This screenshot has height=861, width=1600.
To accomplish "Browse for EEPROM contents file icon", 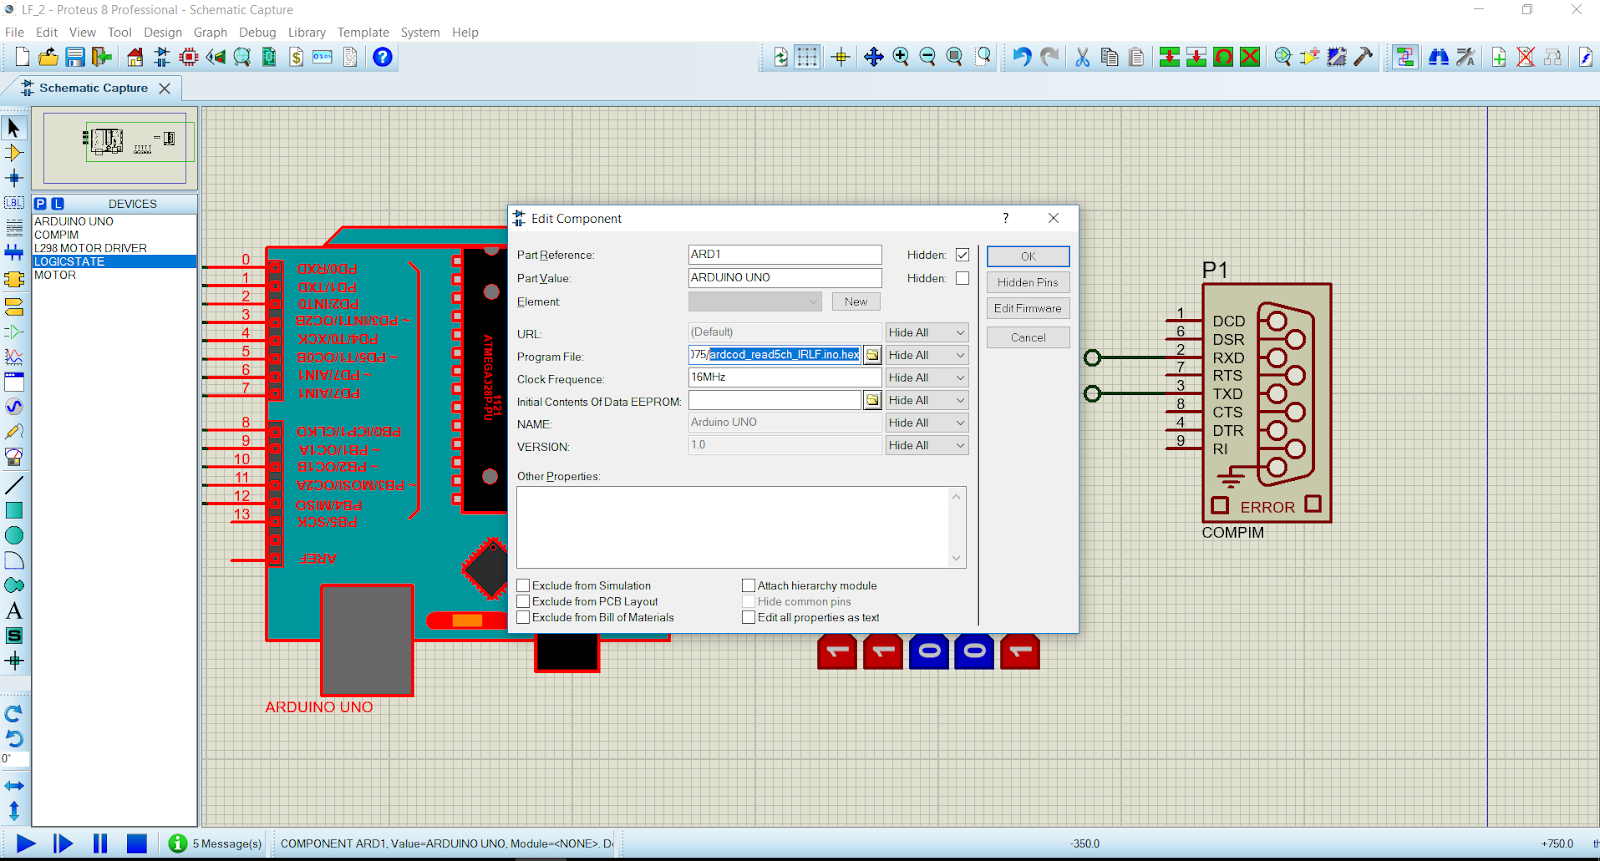I will click(x=872, y=400).
